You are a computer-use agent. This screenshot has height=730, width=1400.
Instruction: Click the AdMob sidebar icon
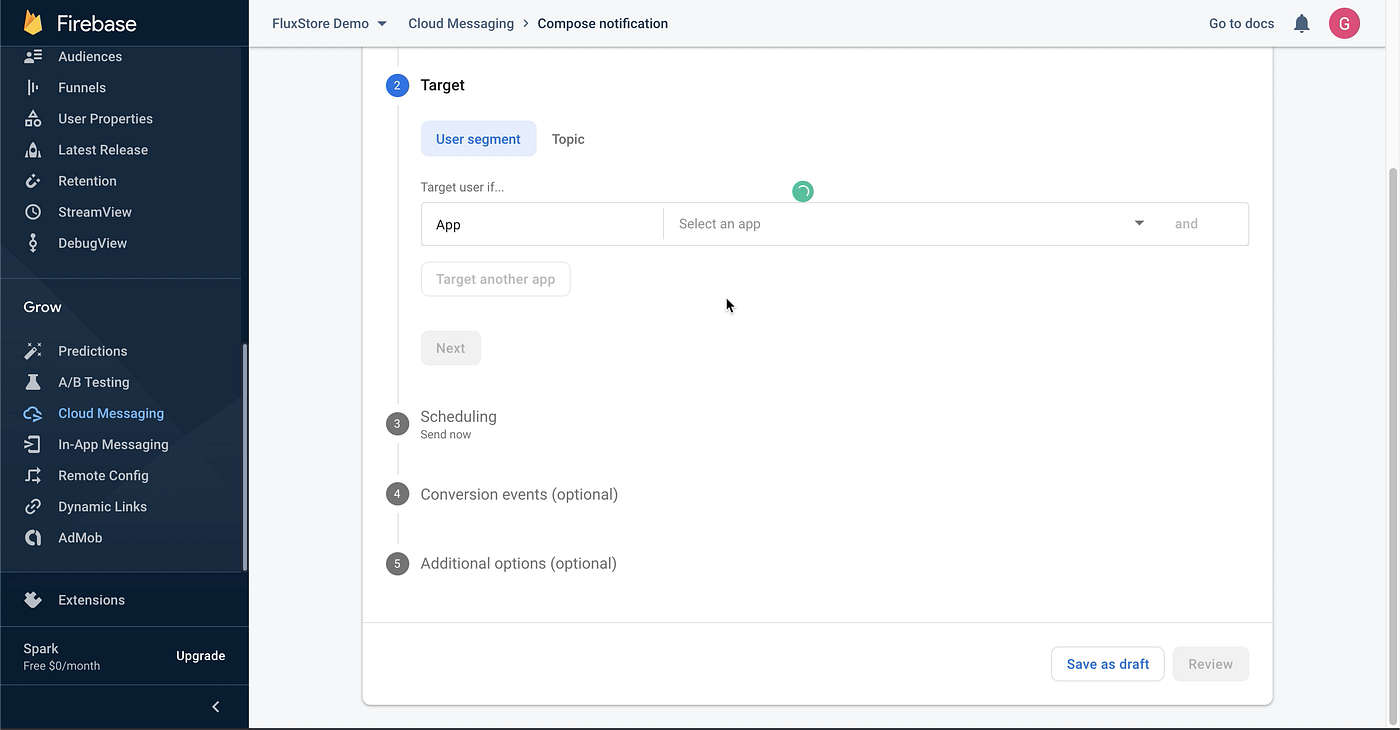coord(33,538)
